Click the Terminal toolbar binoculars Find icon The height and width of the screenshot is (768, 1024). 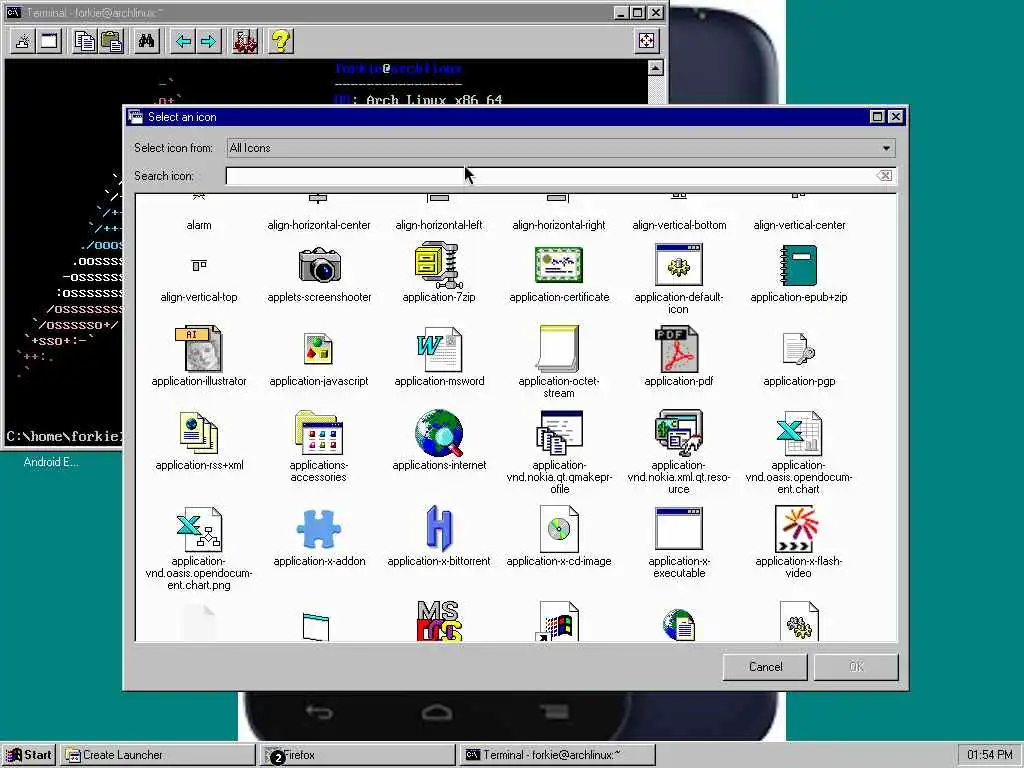pos(146,42)
